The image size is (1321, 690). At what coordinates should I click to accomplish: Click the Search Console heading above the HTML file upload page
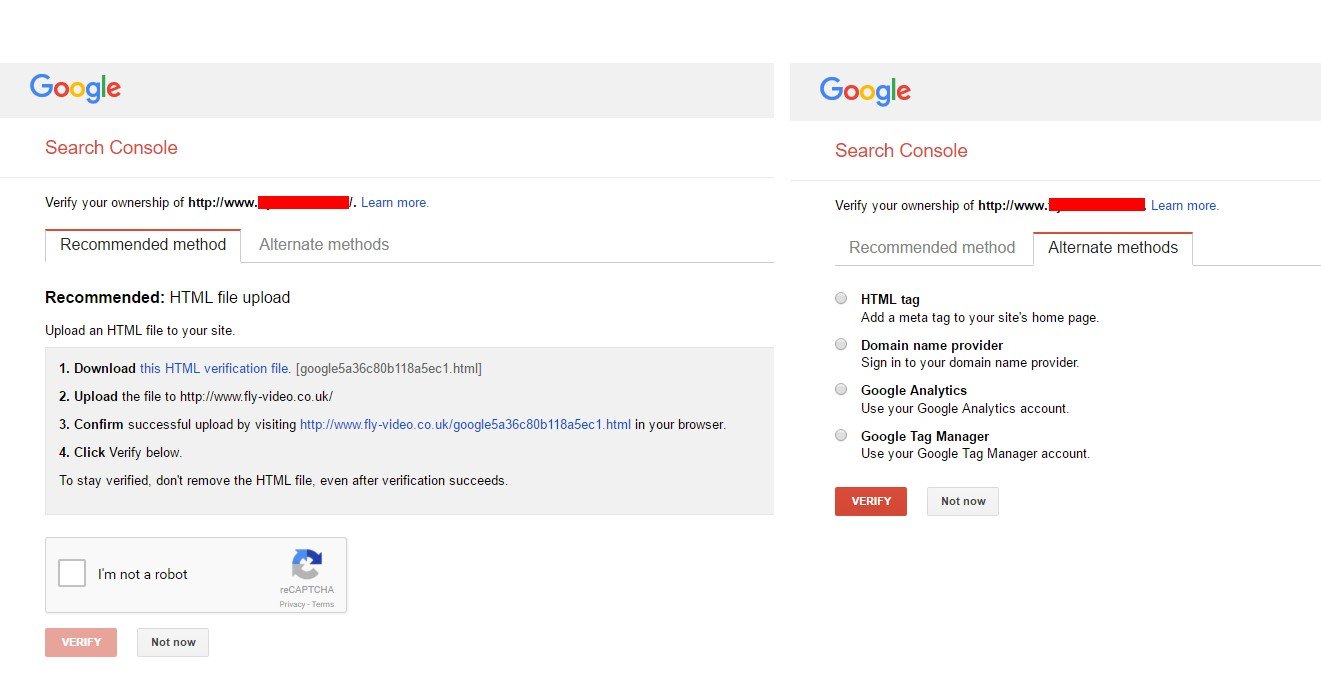(111, 148)
